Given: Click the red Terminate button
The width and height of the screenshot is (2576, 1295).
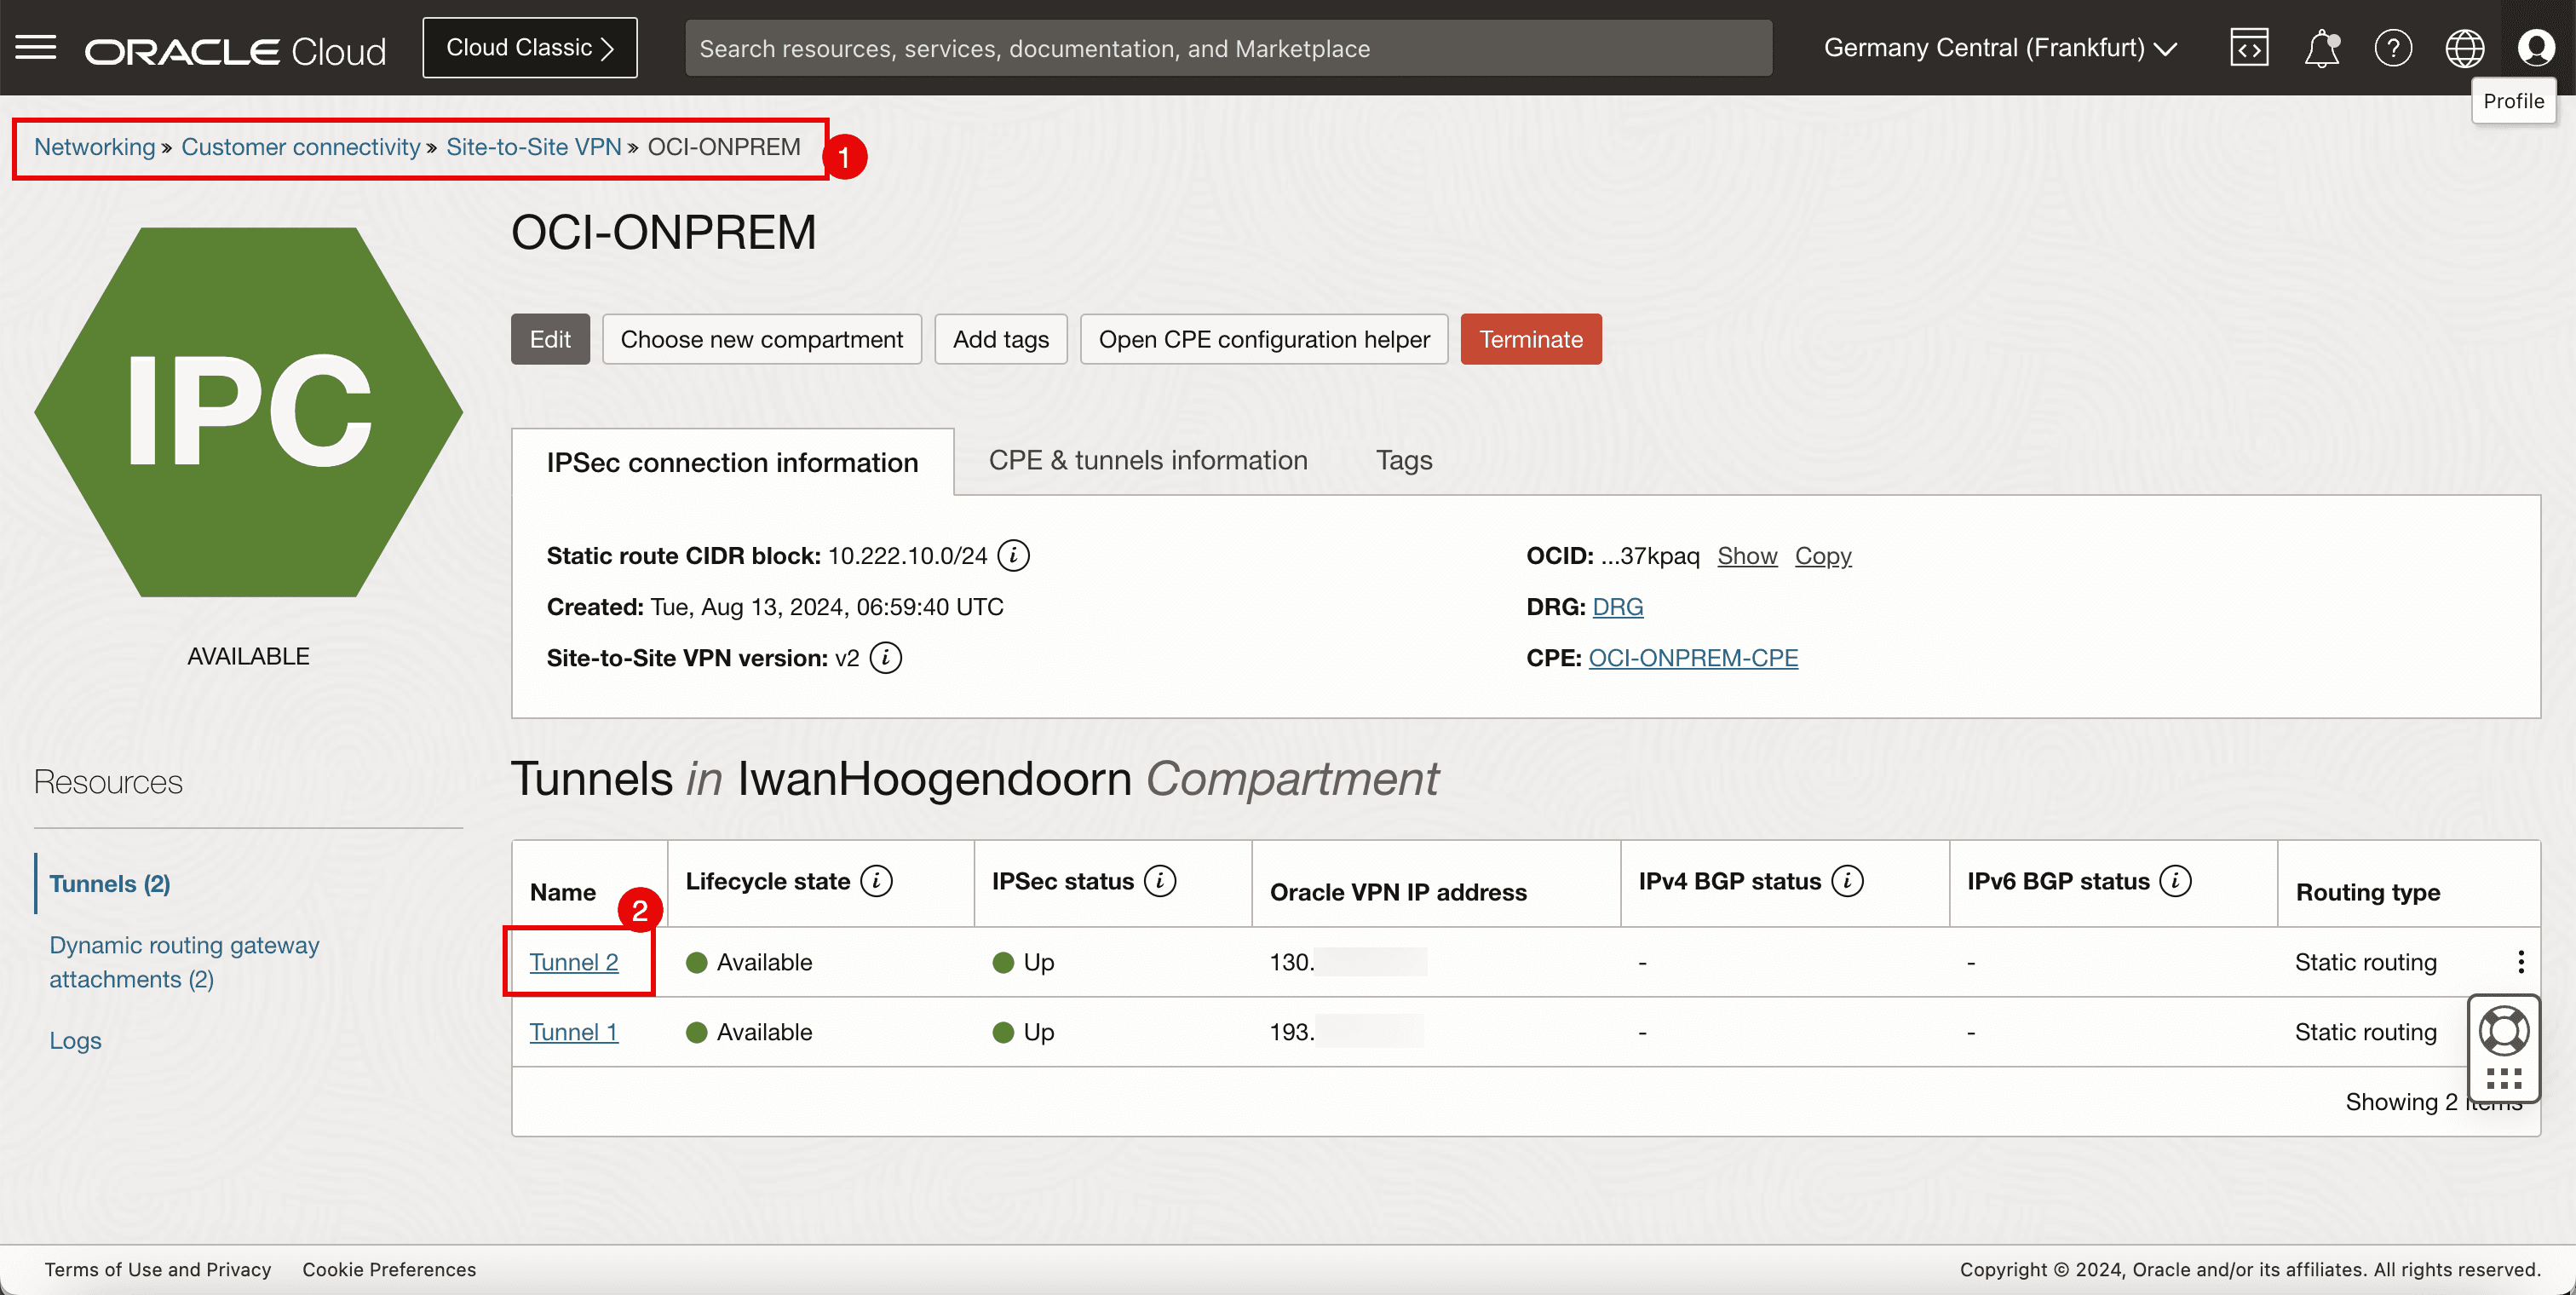Looking at the screenshot, I should (1530, 339).
